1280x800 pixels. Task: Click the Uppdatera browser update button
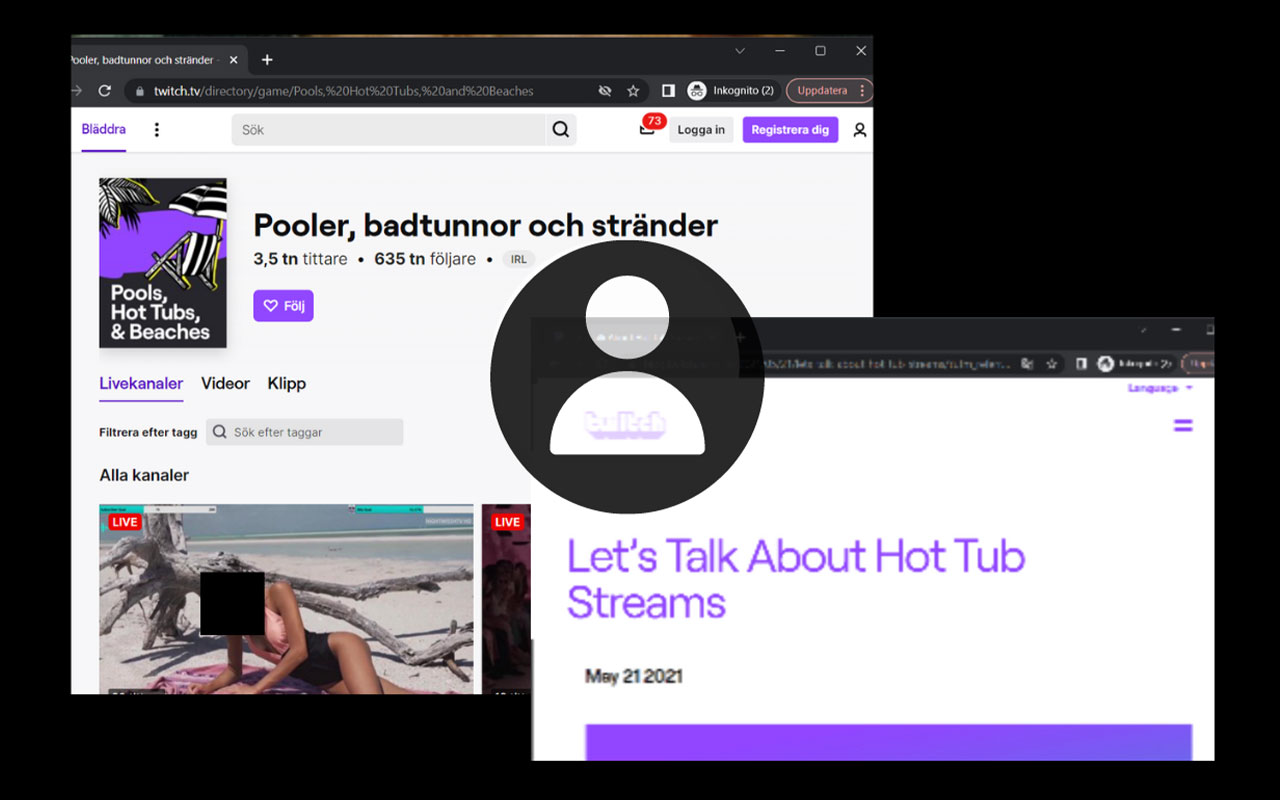coord(828,91)
